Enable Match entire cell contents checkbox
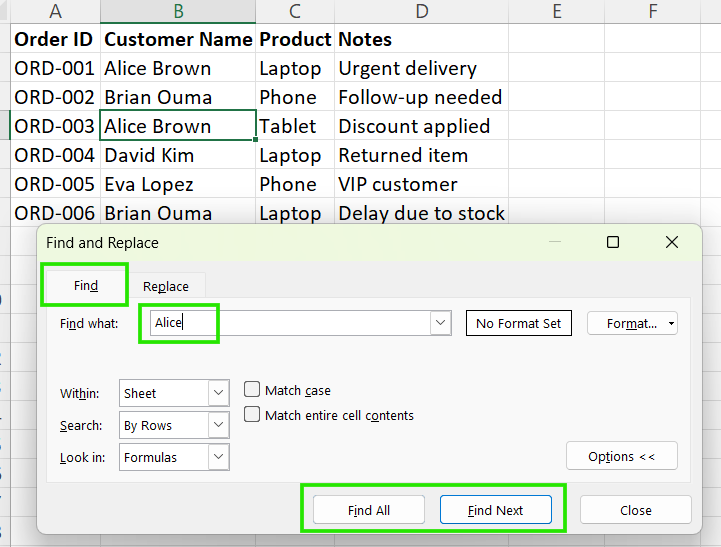The image size is (721, 547). 252,414
